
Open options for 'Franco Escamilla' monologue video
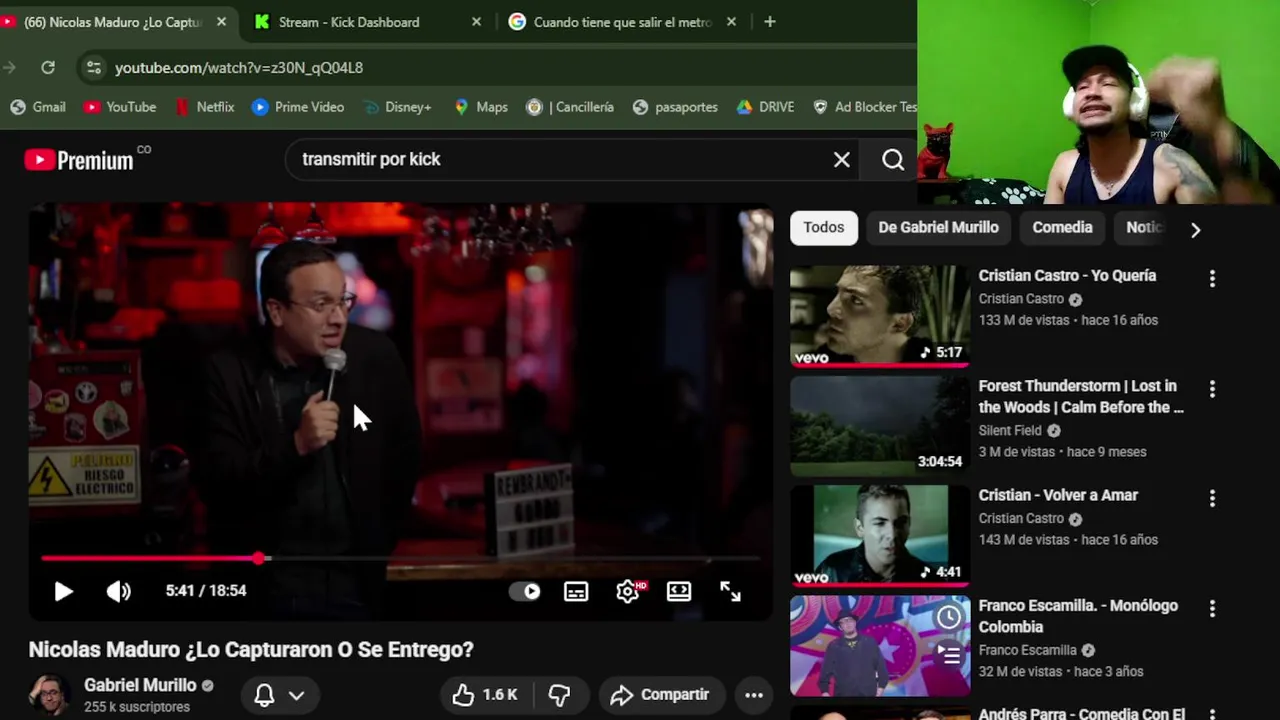coord(1212,608)
